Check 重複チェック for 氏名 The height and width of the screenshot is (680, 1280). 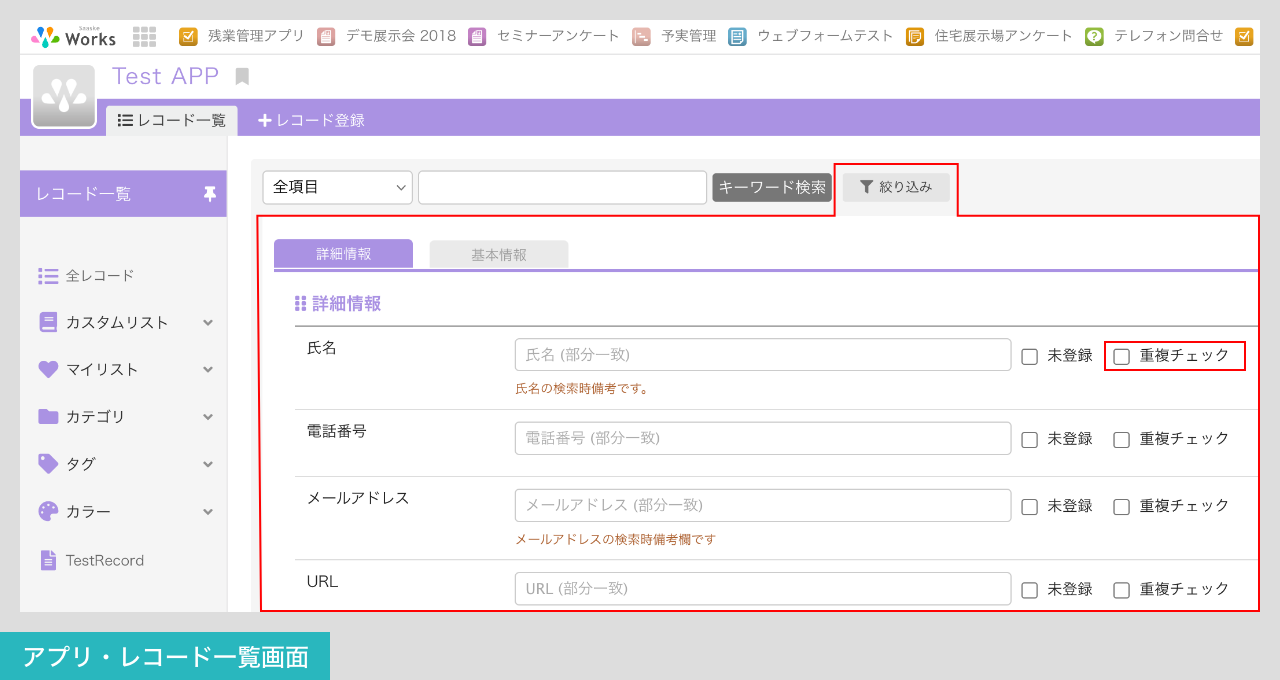[1121, 356]
